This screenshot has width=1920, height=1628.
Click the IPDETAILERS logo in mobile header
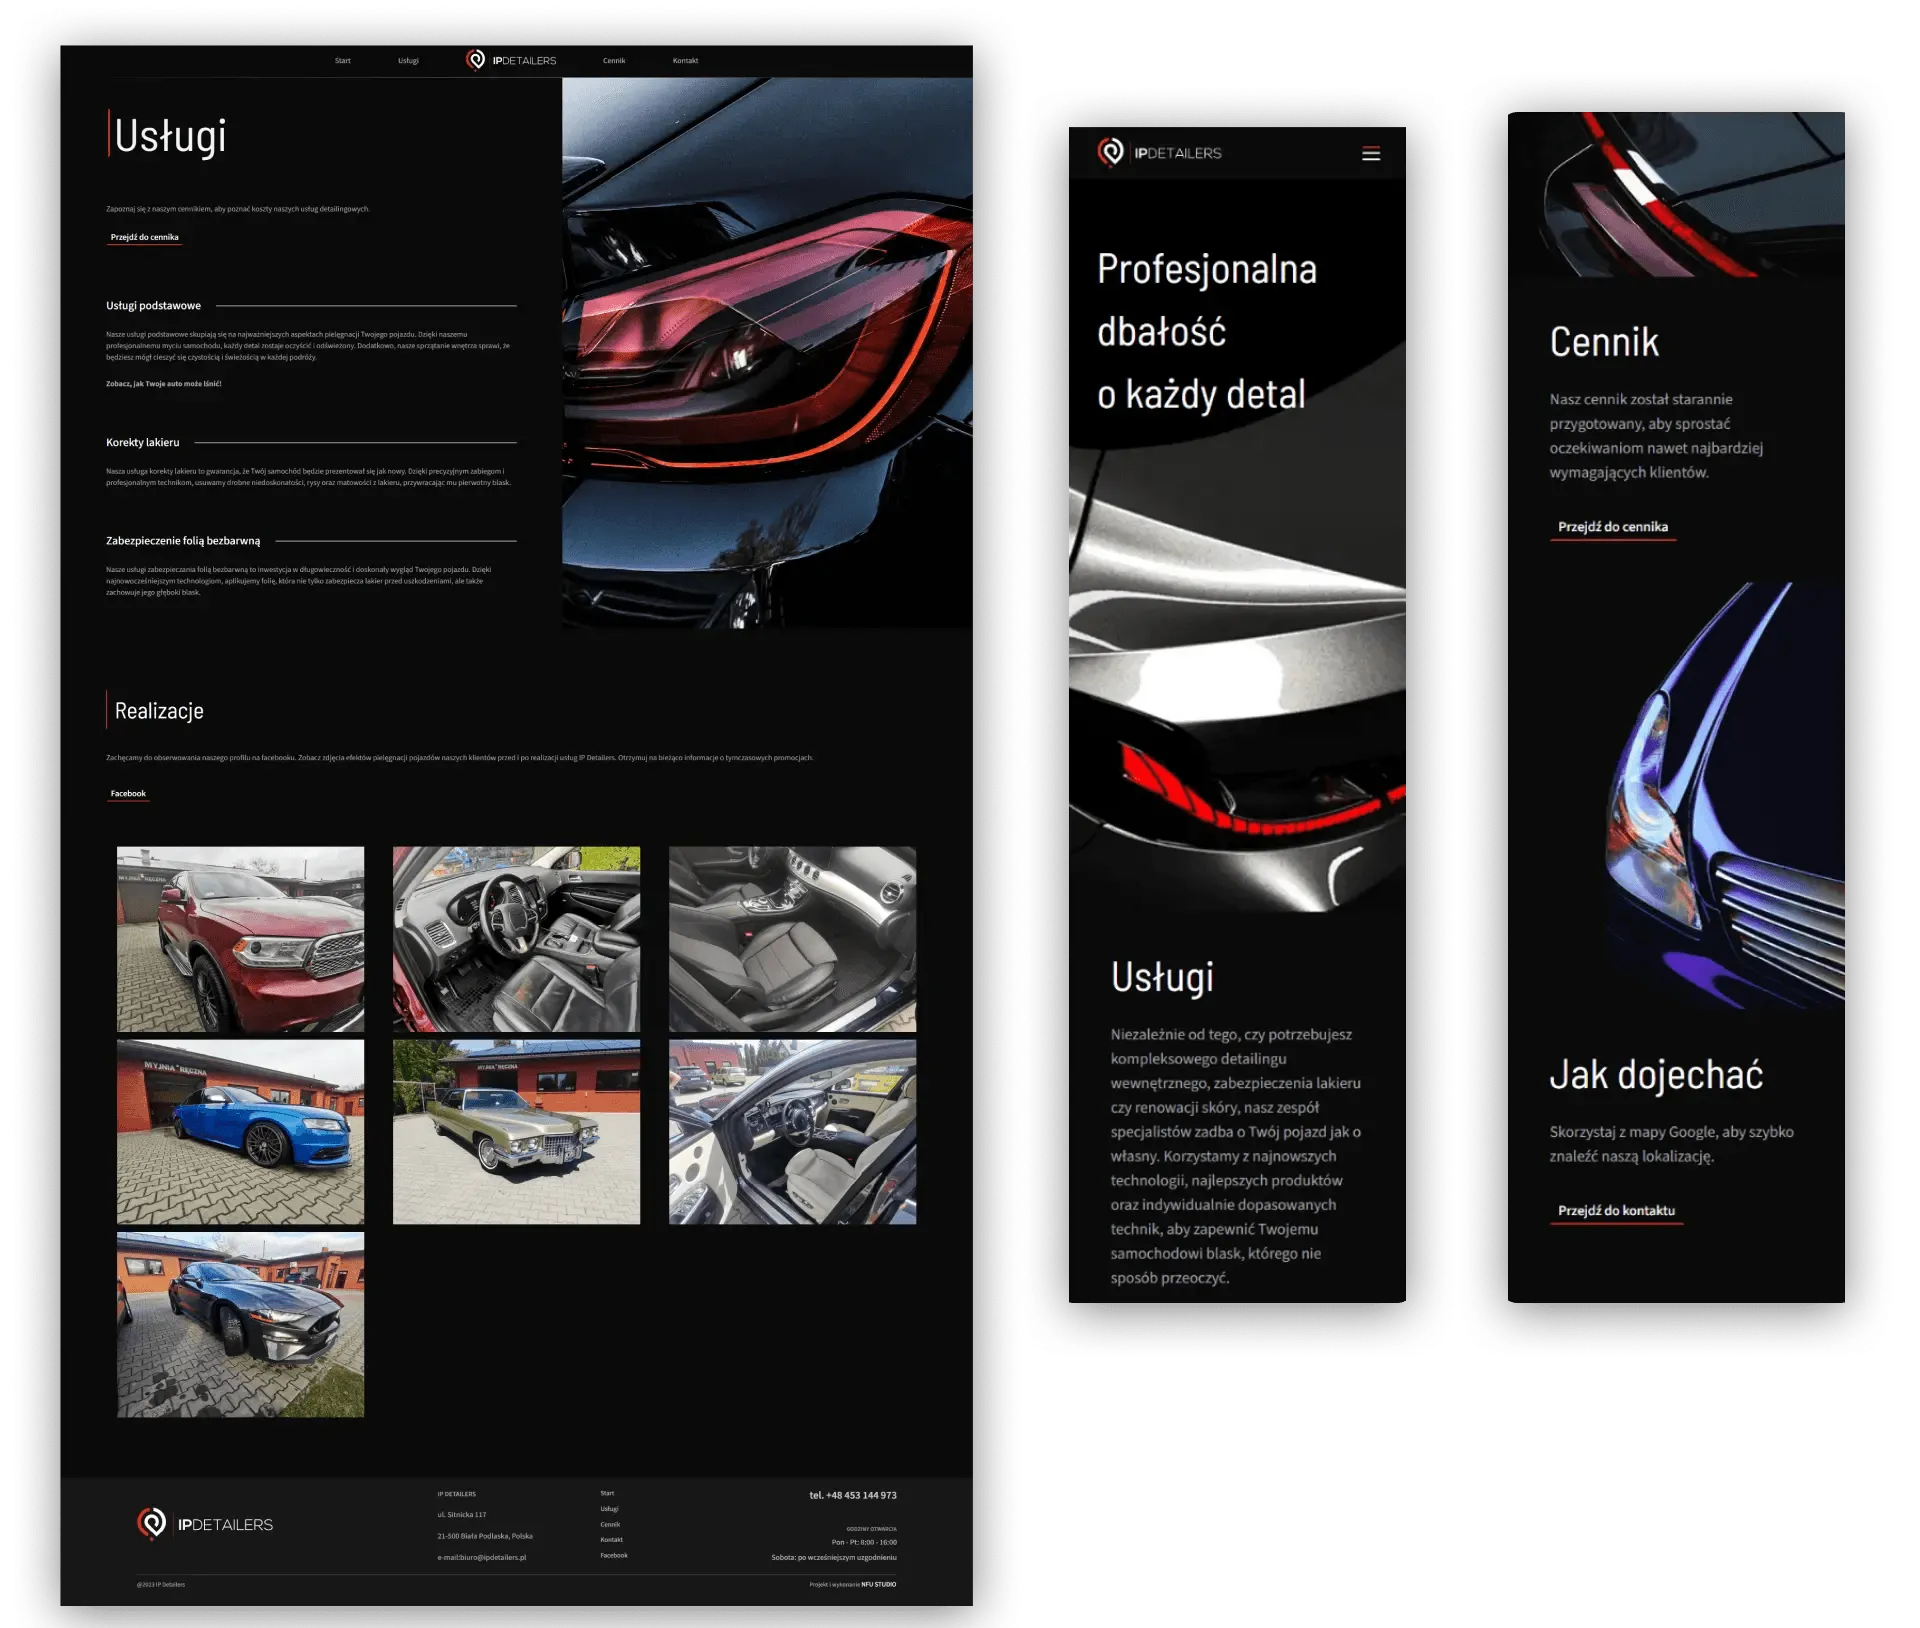point(1160,153)
